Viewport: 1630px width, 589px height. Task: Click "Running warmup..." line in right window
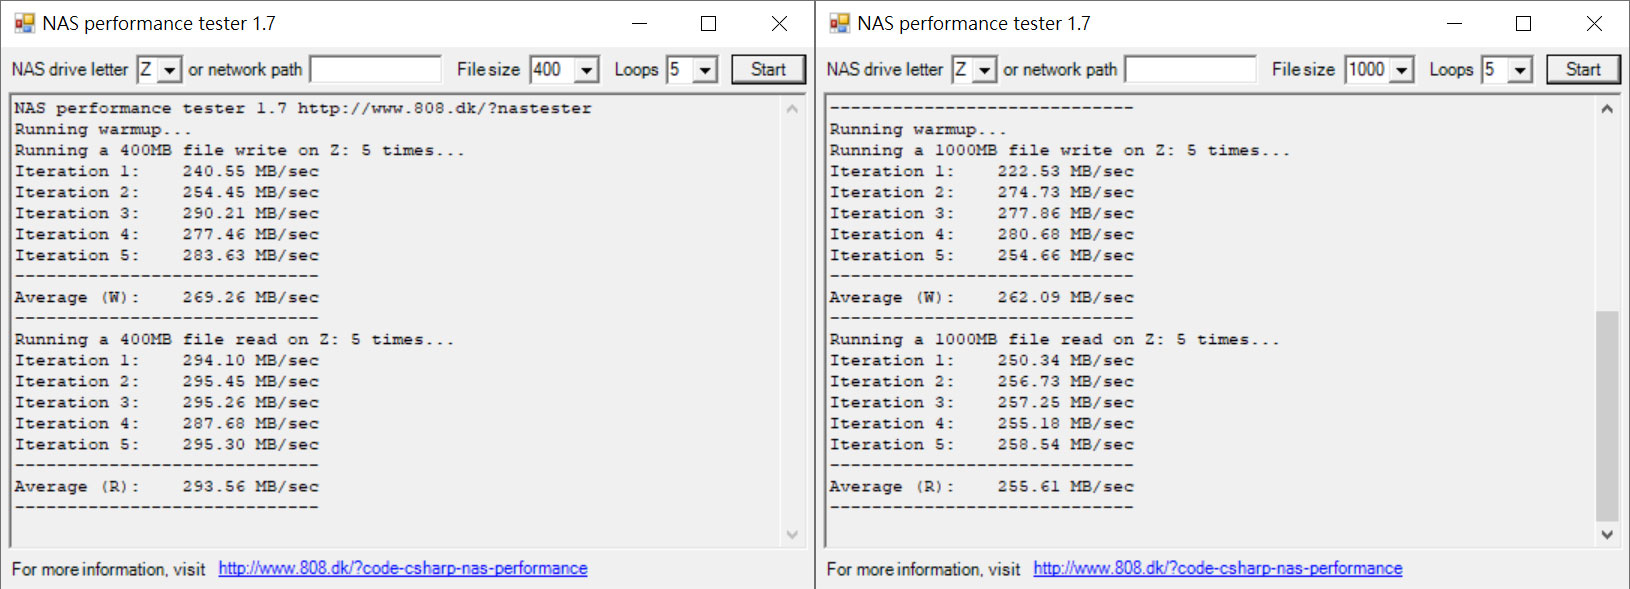point(918,129)
